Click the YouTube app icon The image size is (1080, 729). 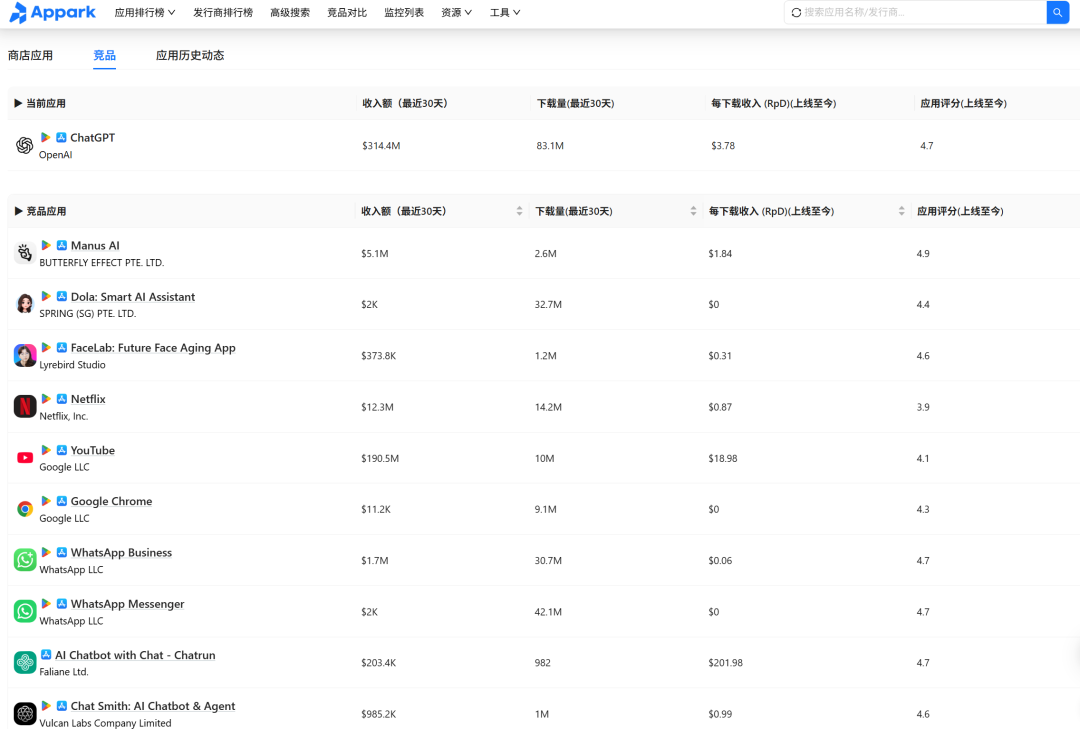click(x=25, y=458)
